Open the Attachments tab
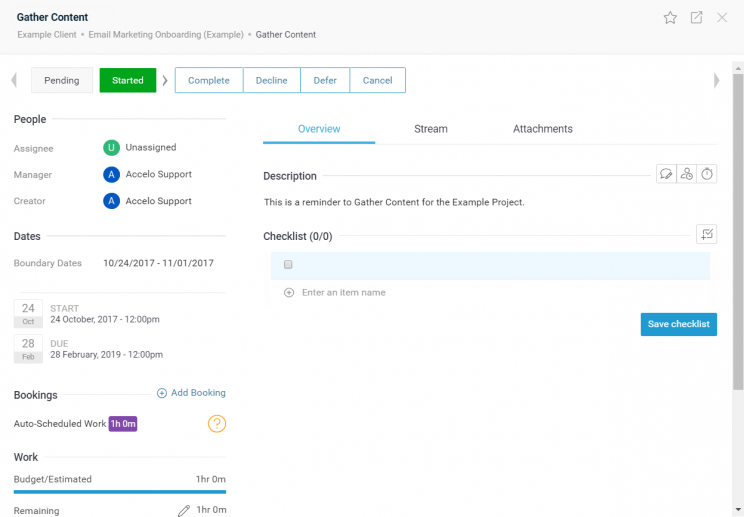Viewport: 744px width, 517px height. click(x=542, y=129)
